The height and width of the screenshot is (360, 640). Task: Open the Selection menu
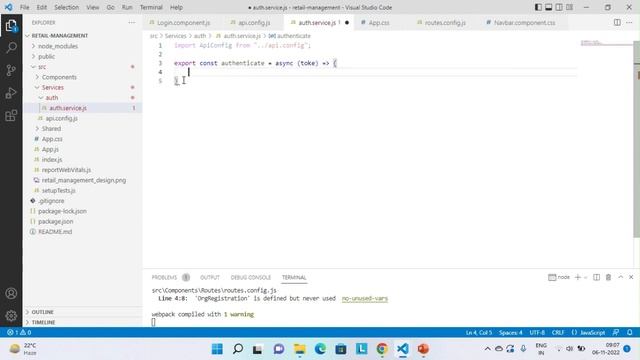pos(67,7)
